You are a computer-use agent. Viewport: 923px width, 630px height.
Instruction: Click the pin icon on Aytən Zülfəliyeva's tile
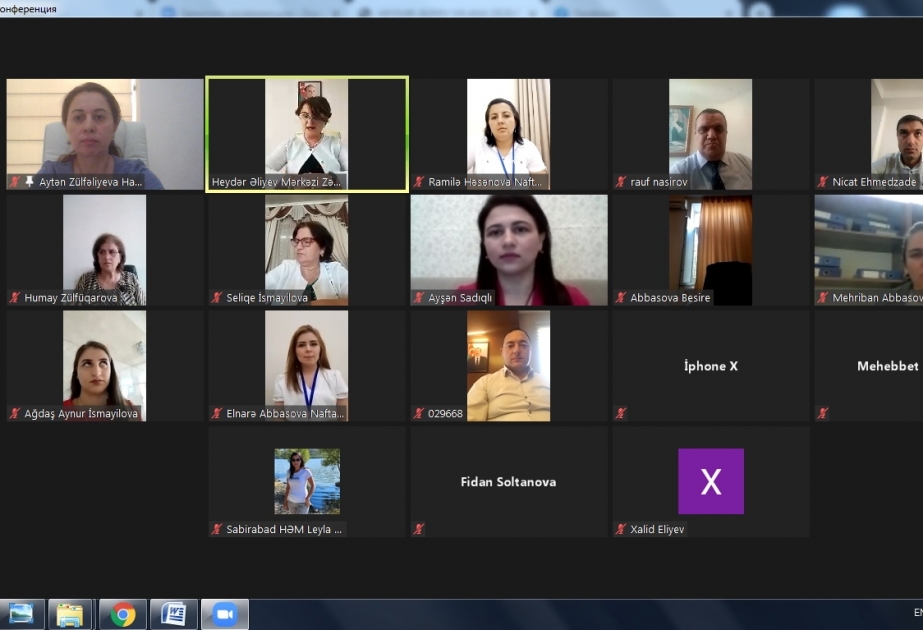point(29,182)
